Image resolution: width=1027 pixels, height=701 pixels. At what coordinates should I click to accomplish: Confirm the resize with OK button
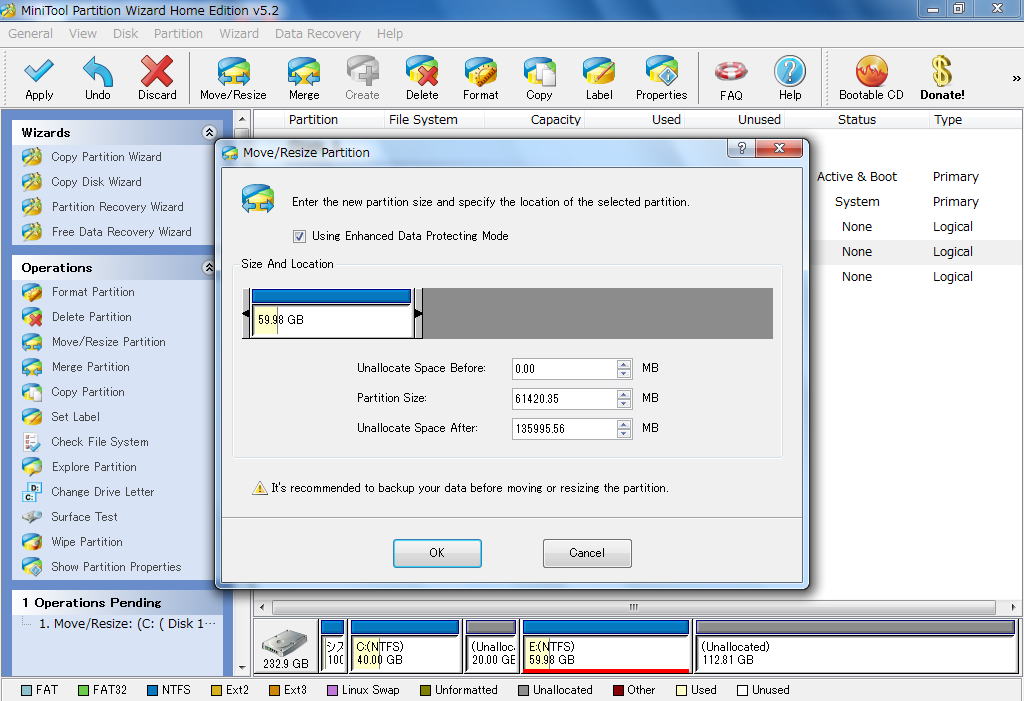click(437, 553)
